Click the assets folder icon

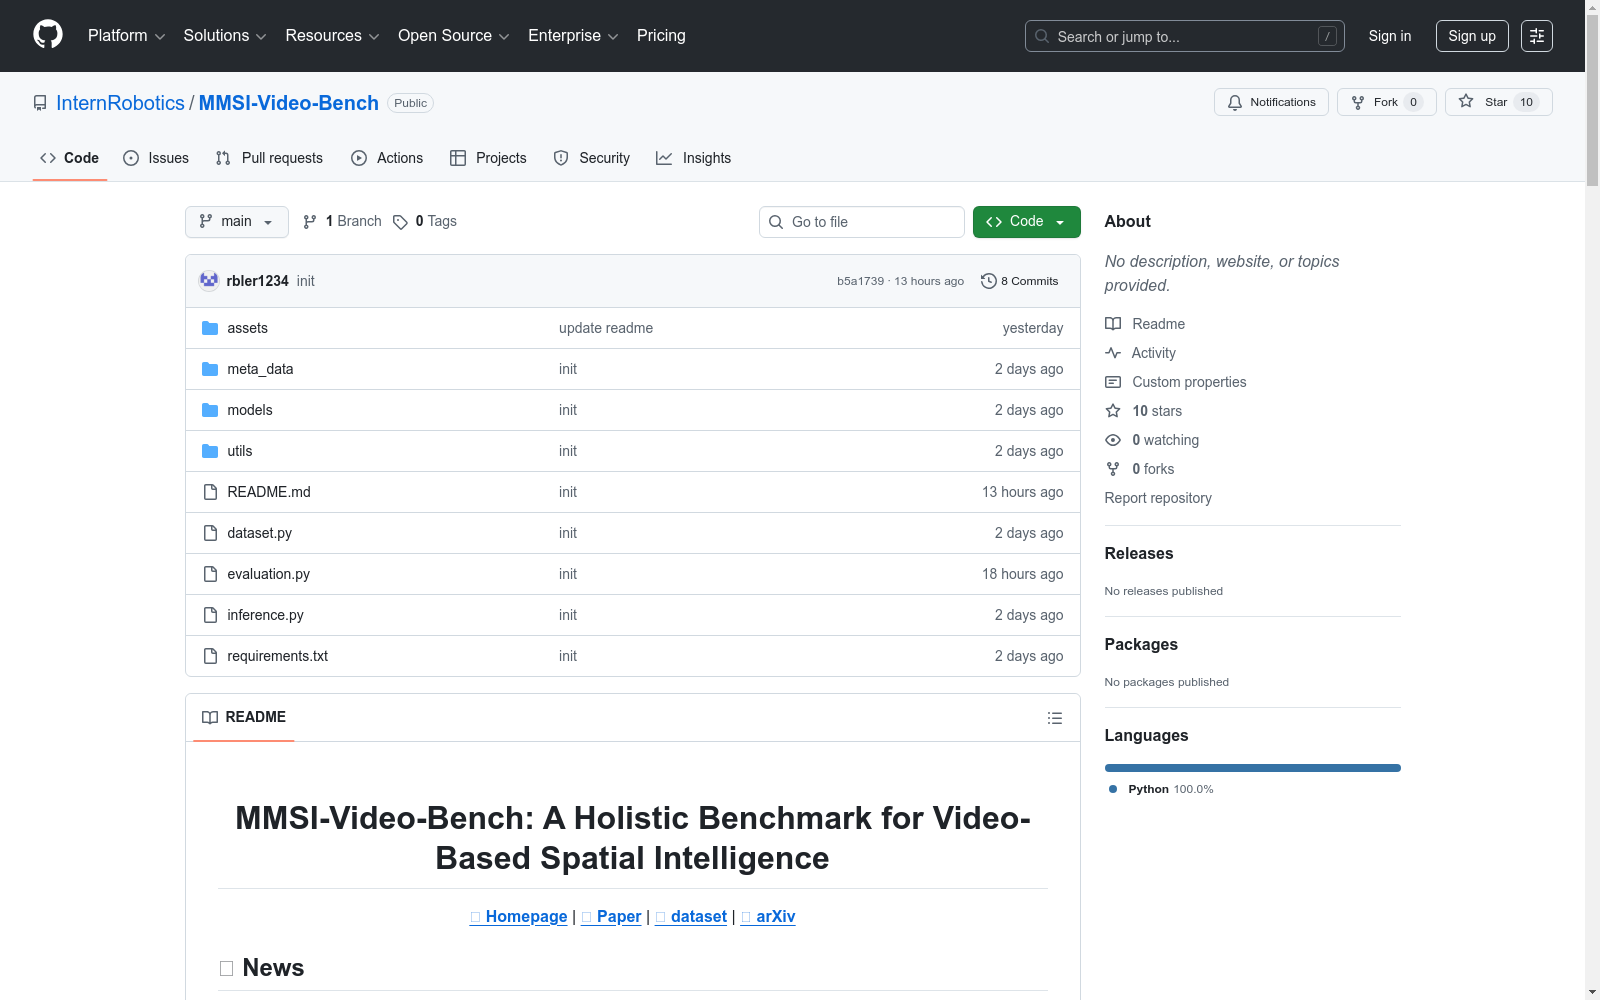[x=210, y=328]
